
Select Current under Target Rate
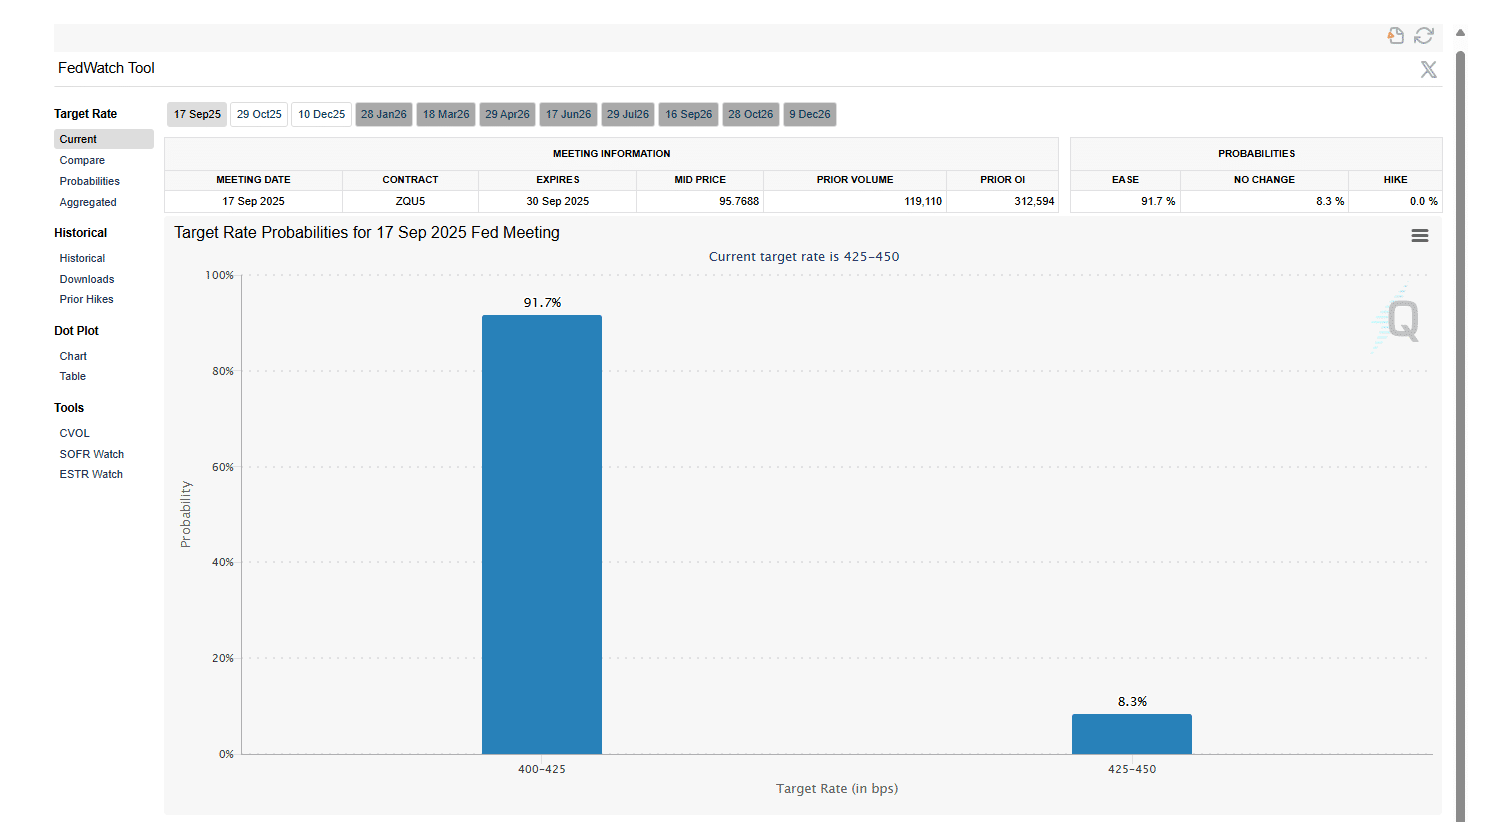point(78,139)
